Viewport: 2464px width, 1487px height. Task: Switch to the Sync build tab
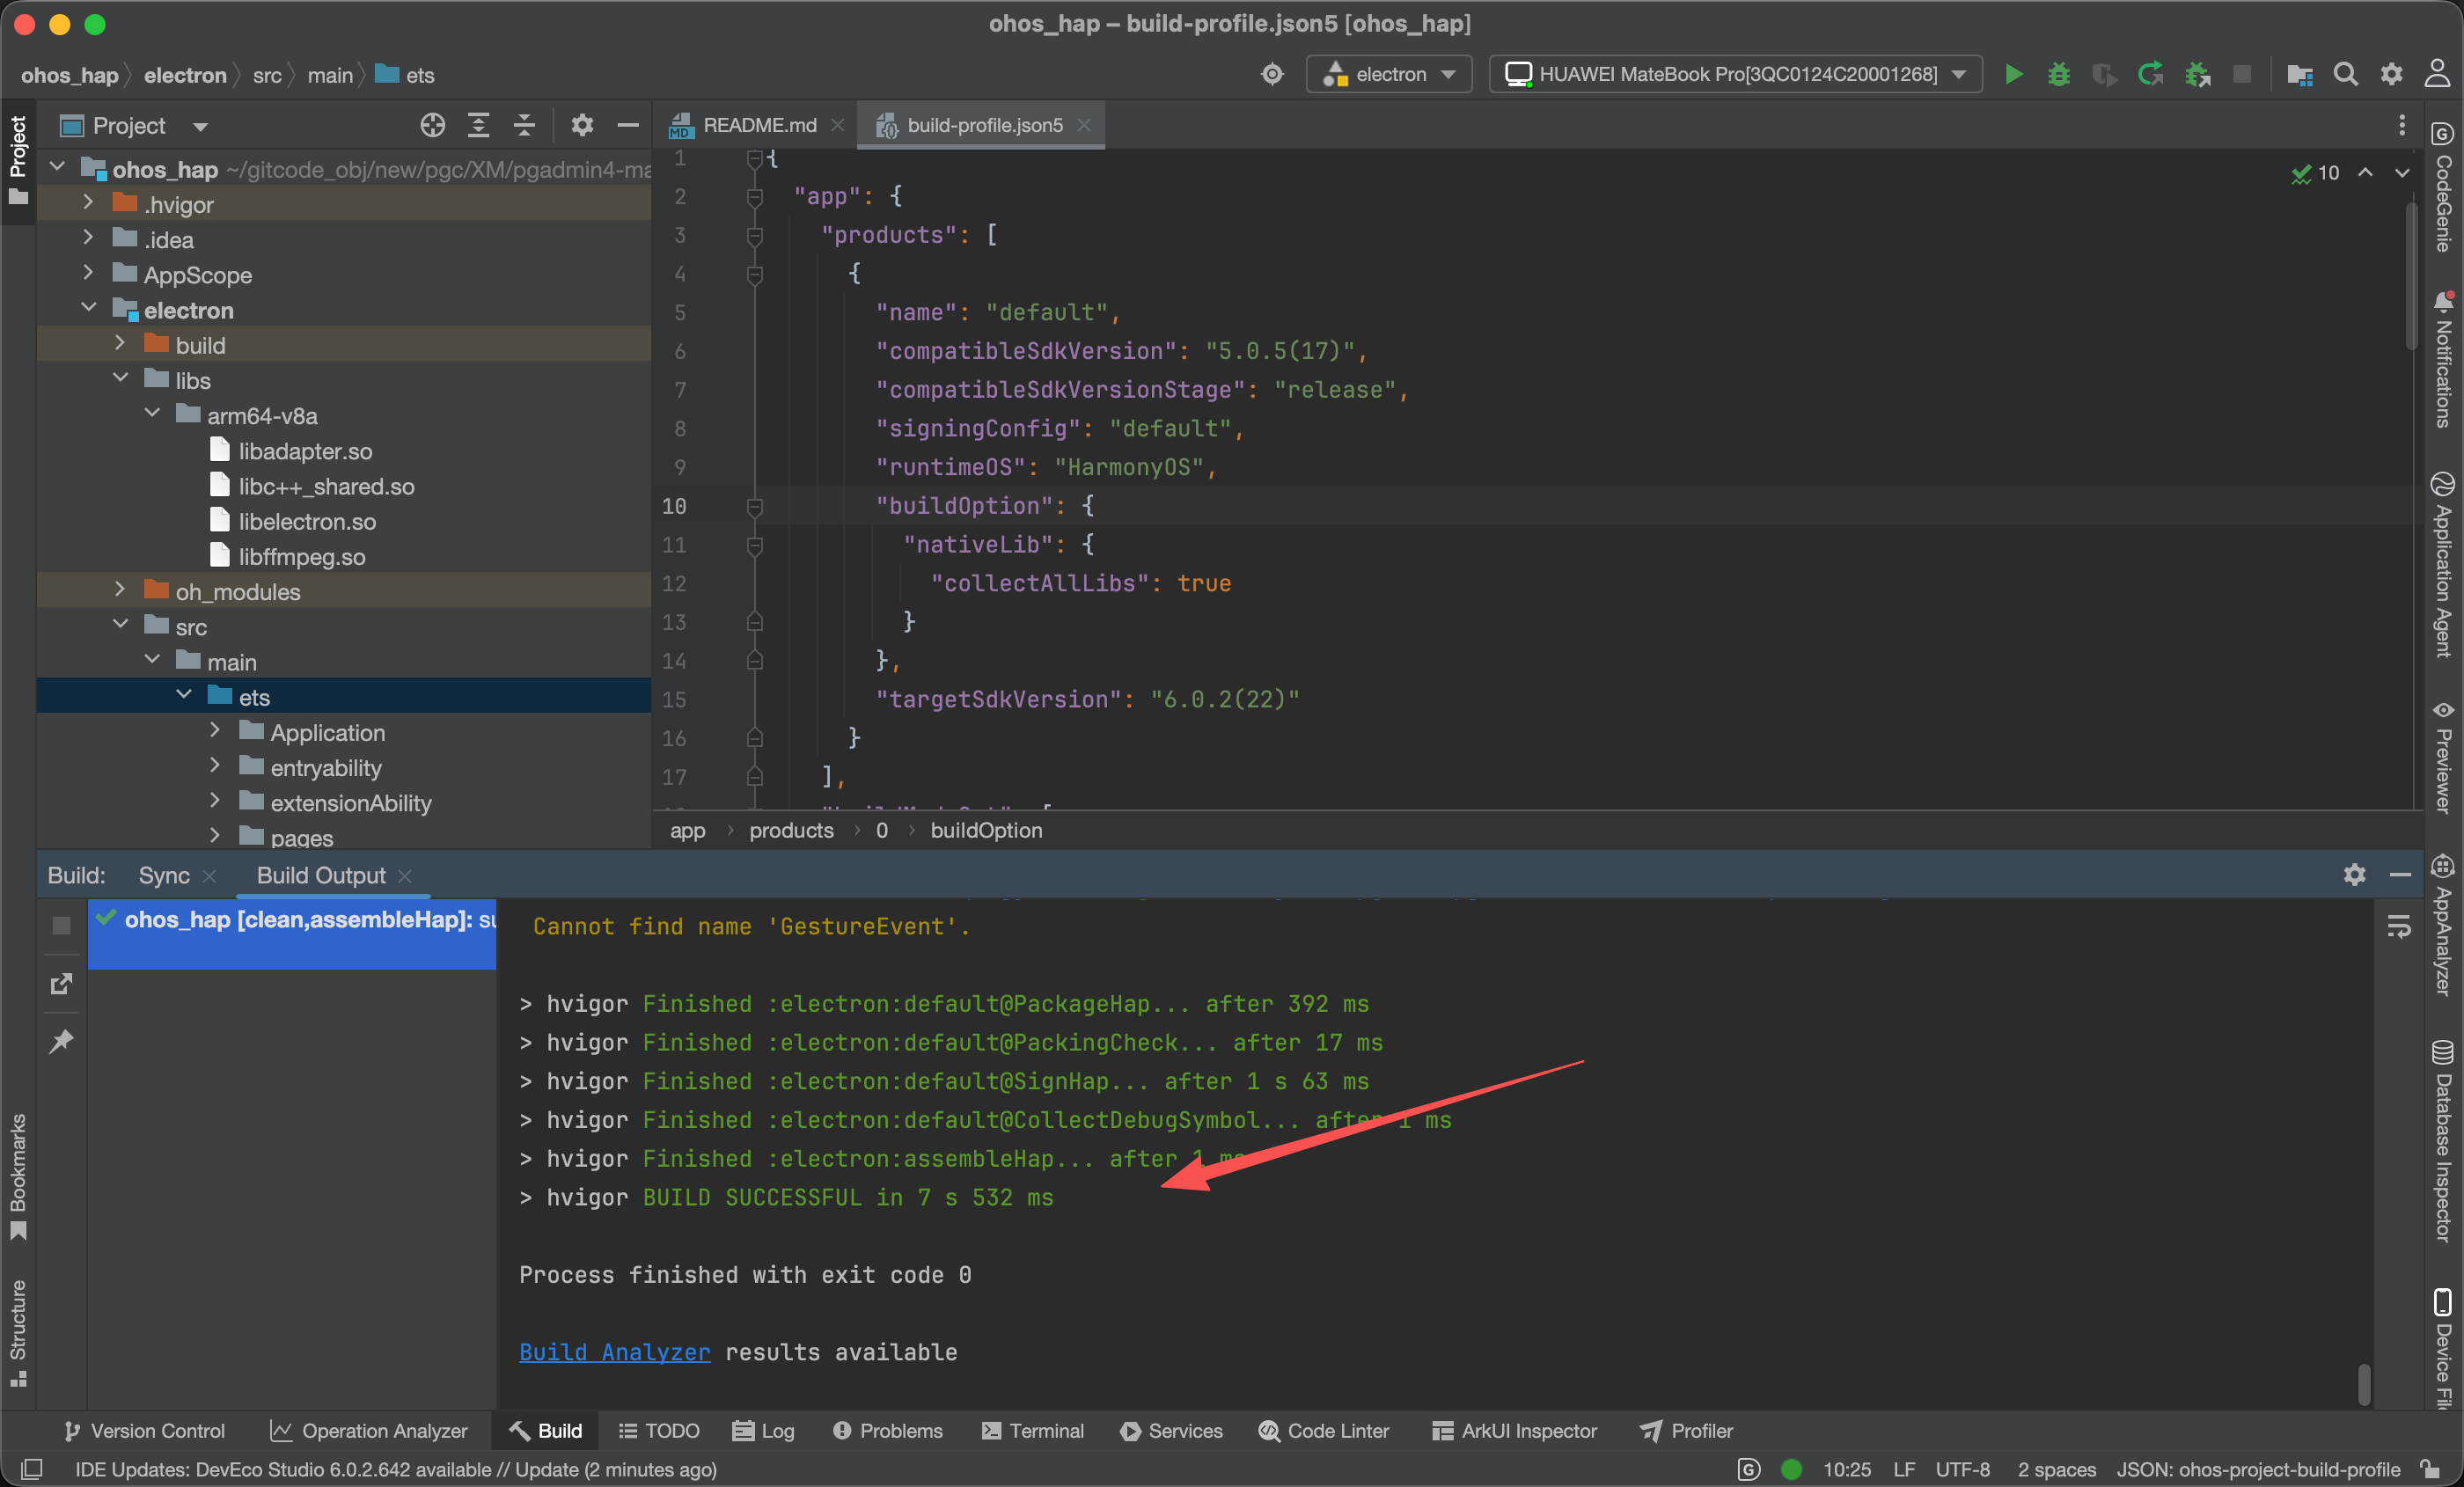[x=164, y=875]
